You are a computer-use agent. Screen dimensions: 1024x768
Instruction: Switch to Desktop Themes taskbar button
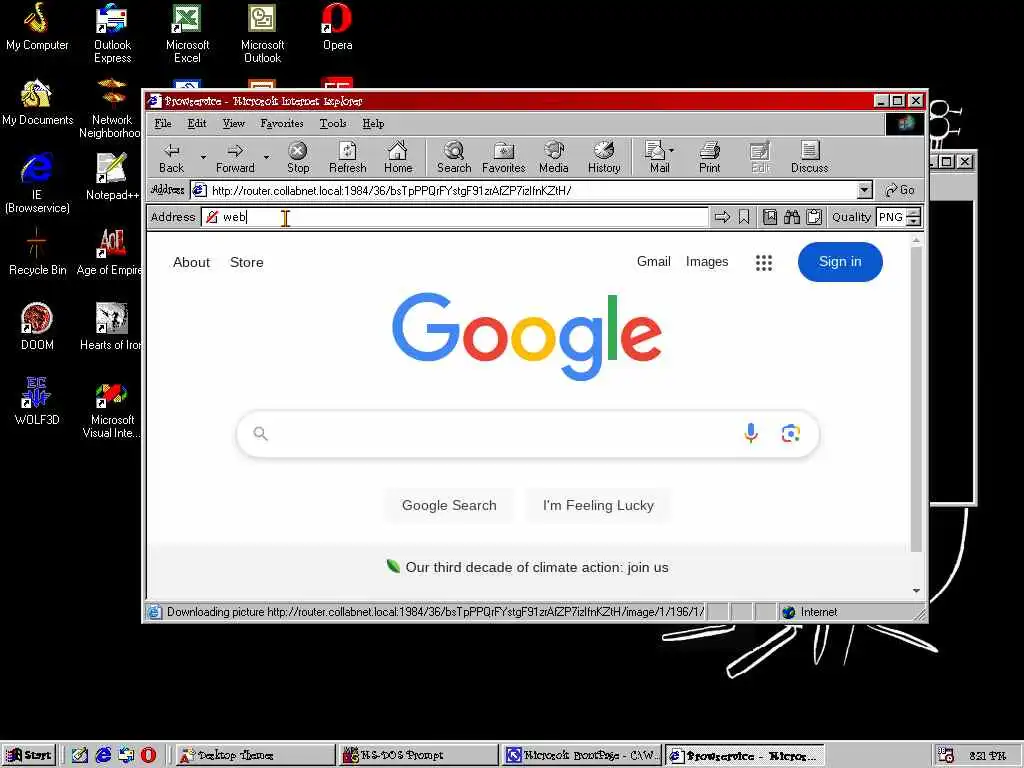pyautogui.click(x=255, y=755)
